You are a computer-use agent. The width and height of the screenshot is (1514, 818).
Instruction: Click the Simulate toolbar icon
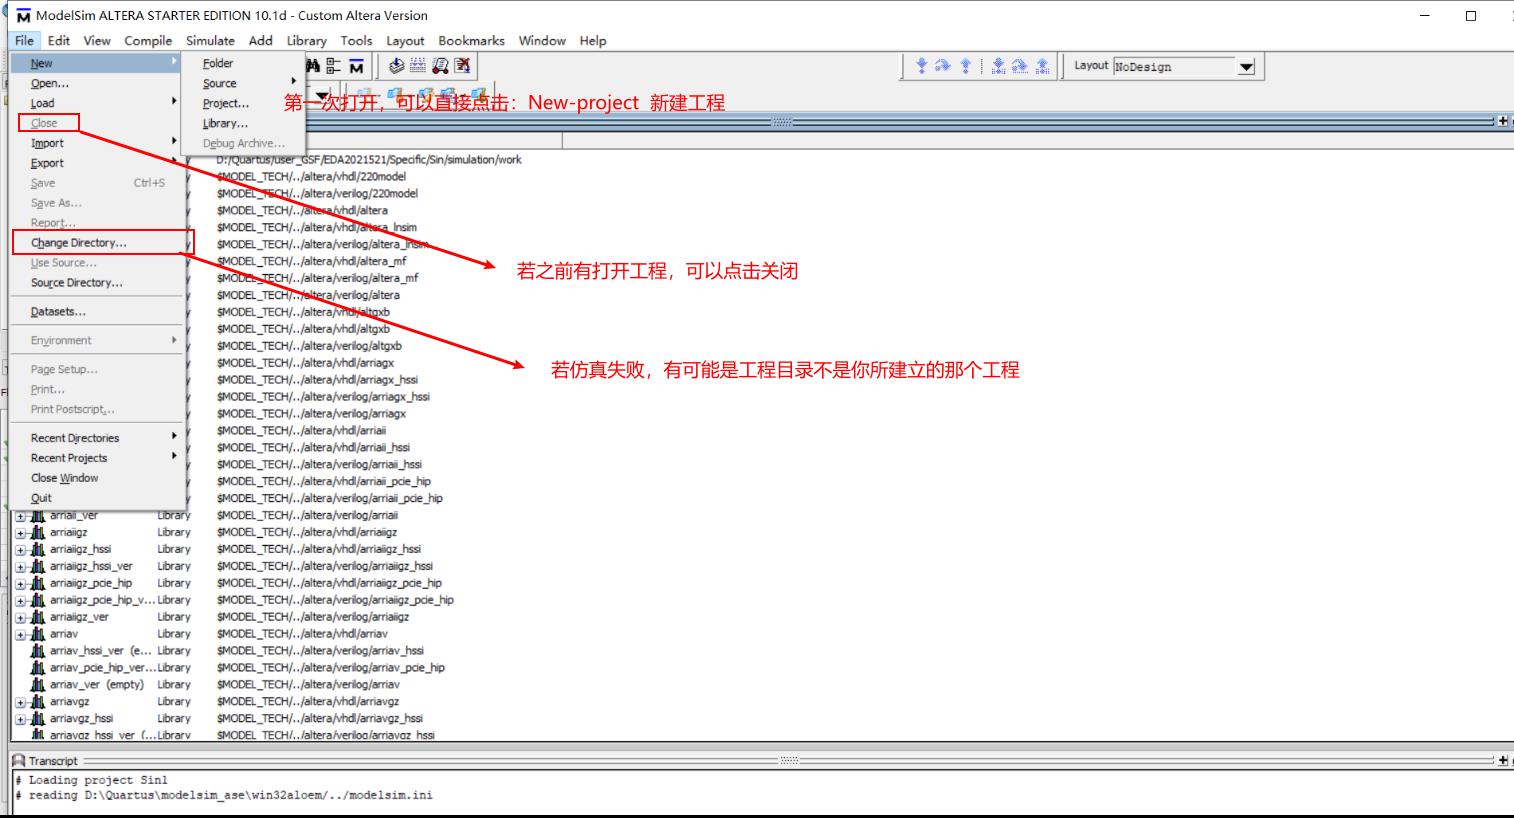click(440, 66)
